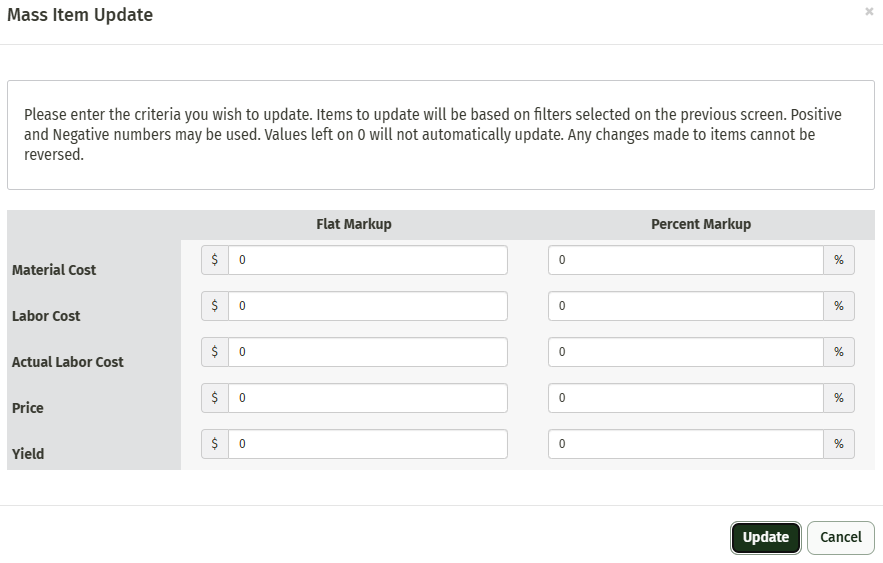Click the percent sign in Actual Labor Cost row
The height and width of the screenshot is (563, 883).
839,352
